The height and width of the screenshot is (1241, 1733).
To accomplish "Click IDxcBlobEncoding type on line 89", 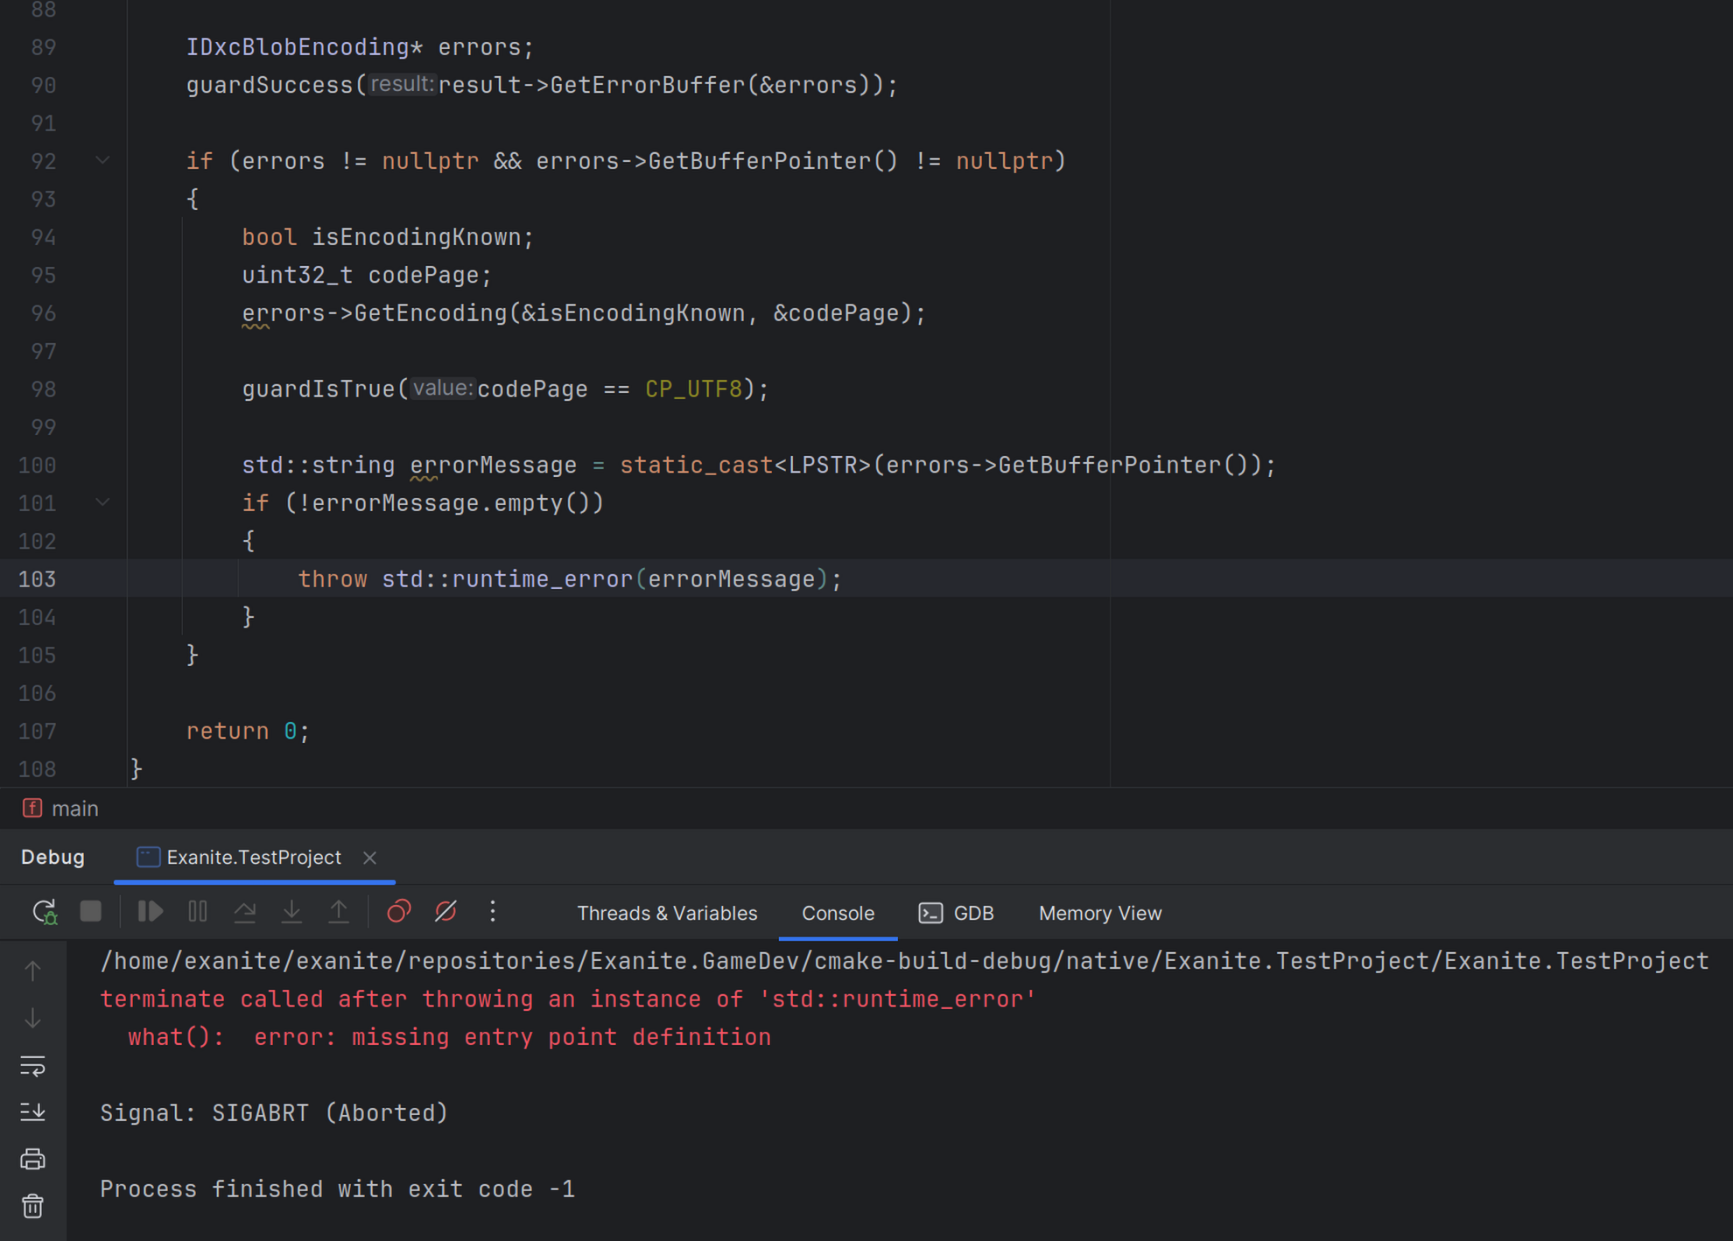I will coord(298,47).
